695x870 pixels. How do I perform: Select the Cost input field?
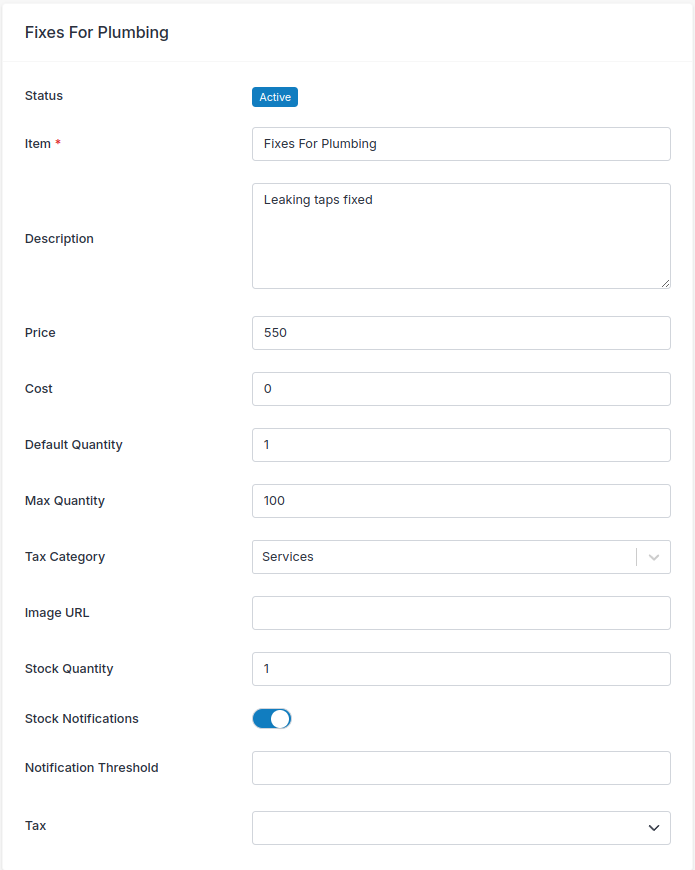461,389
